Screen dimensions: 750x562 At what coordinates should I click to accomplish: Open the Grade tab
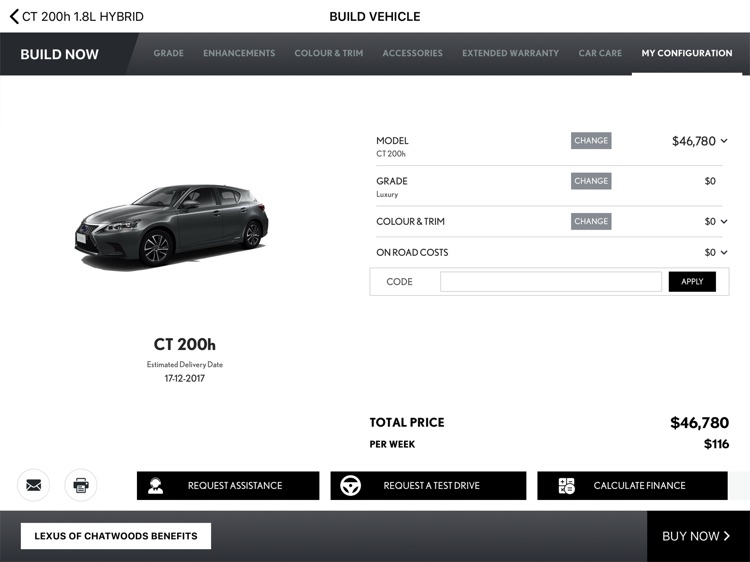(168, 53)
